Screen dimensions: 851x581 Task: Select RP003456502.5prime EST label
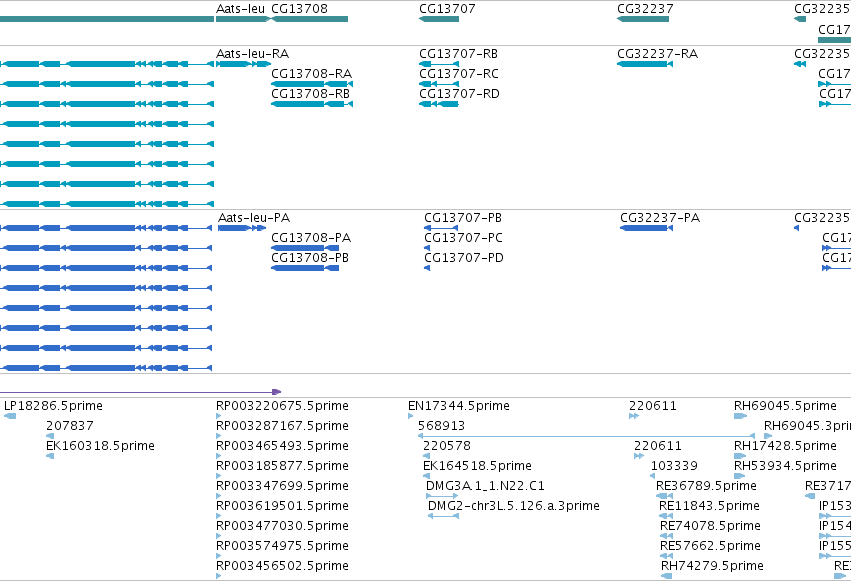pyautogui.click(x=282, y=566)
